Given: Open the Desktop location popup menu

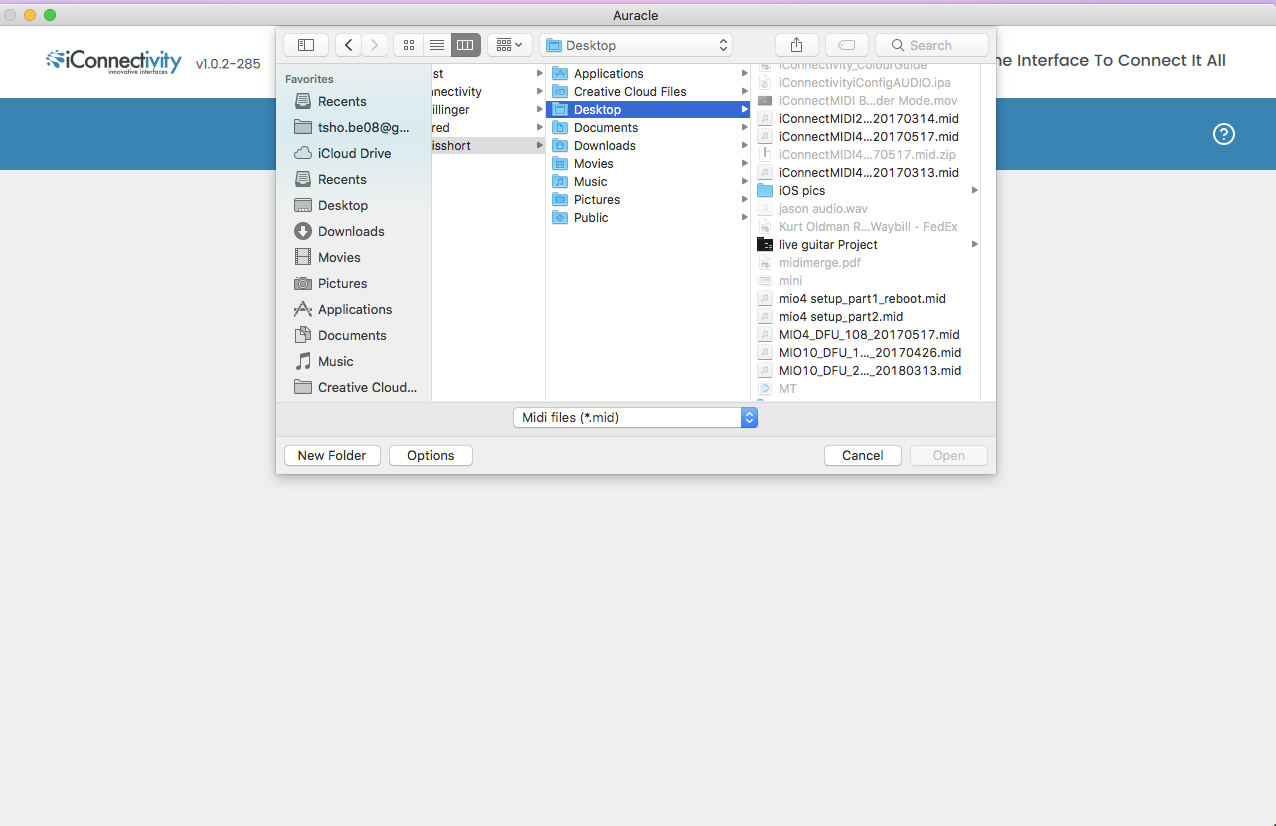Looking at the screenshot, I should [636, 45].
